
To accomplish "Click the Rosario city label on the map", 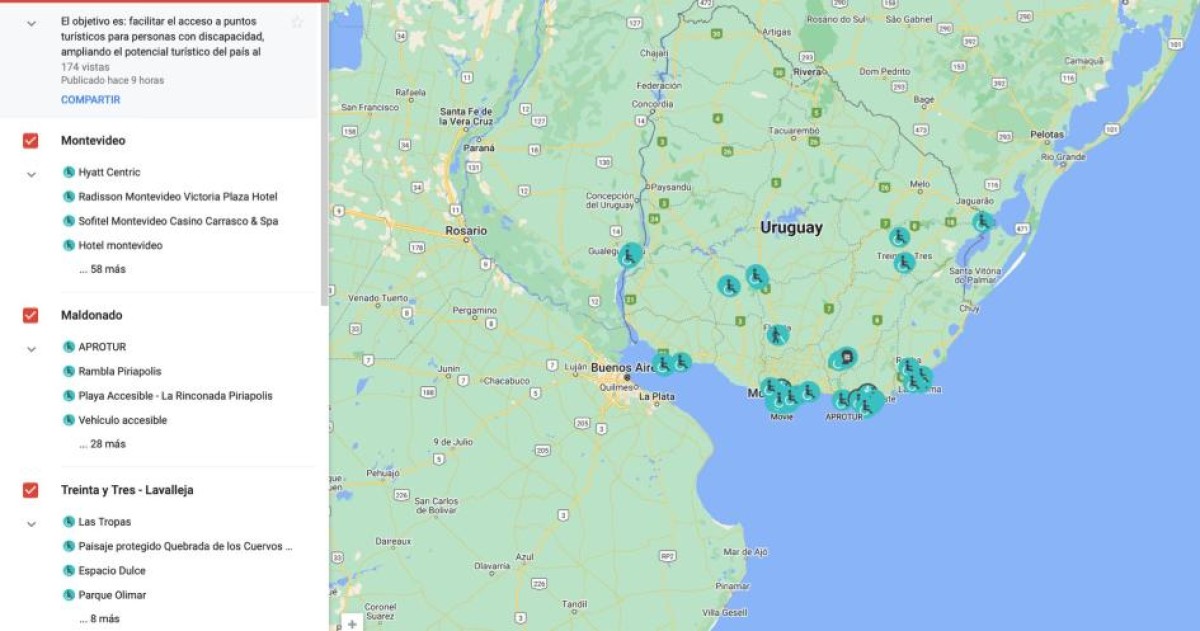I will [x=466, y=231].
